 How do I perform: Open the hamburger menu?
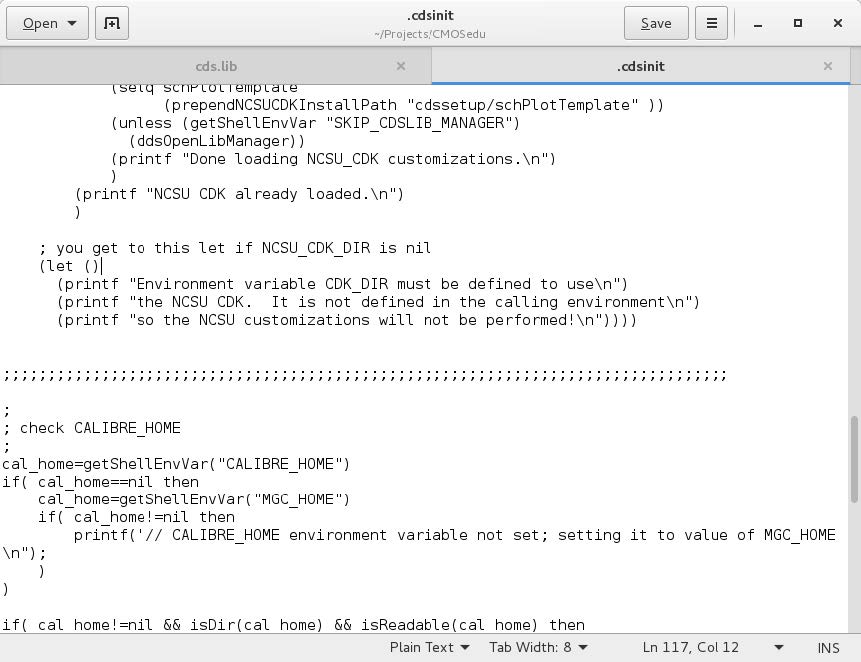point(712,24)
